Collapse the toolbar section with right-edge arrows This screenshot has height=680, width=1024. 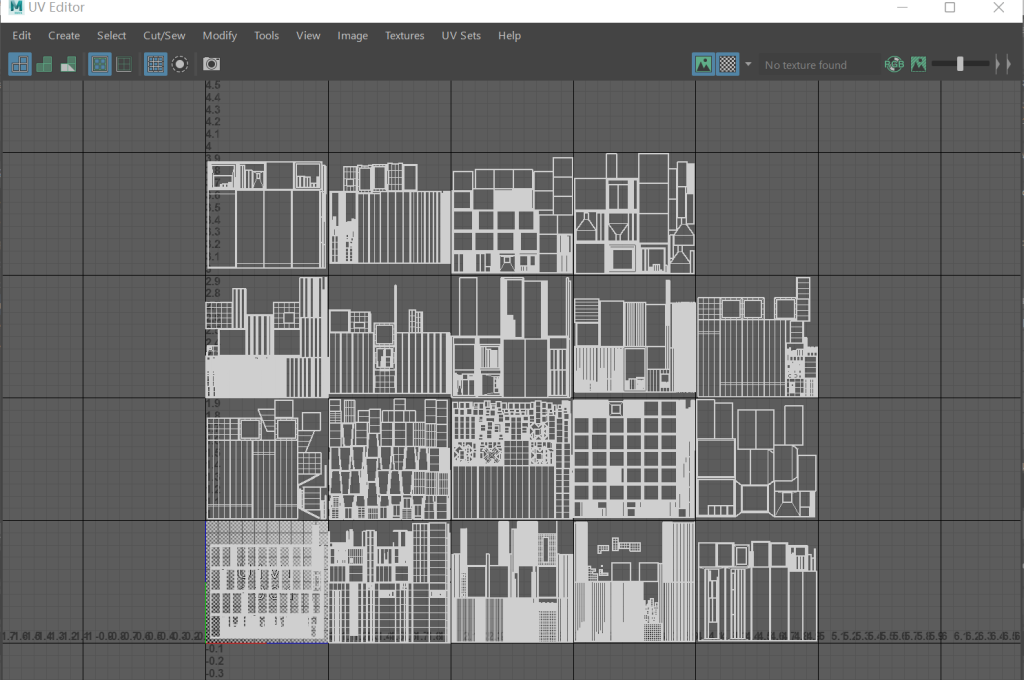[x=1003, y=64]
